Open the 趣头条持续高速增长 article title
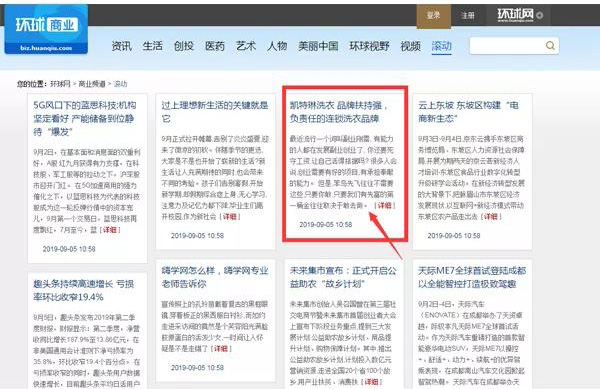Image resolution: width=600 pixels, height=389 pixels. point(83,290)
